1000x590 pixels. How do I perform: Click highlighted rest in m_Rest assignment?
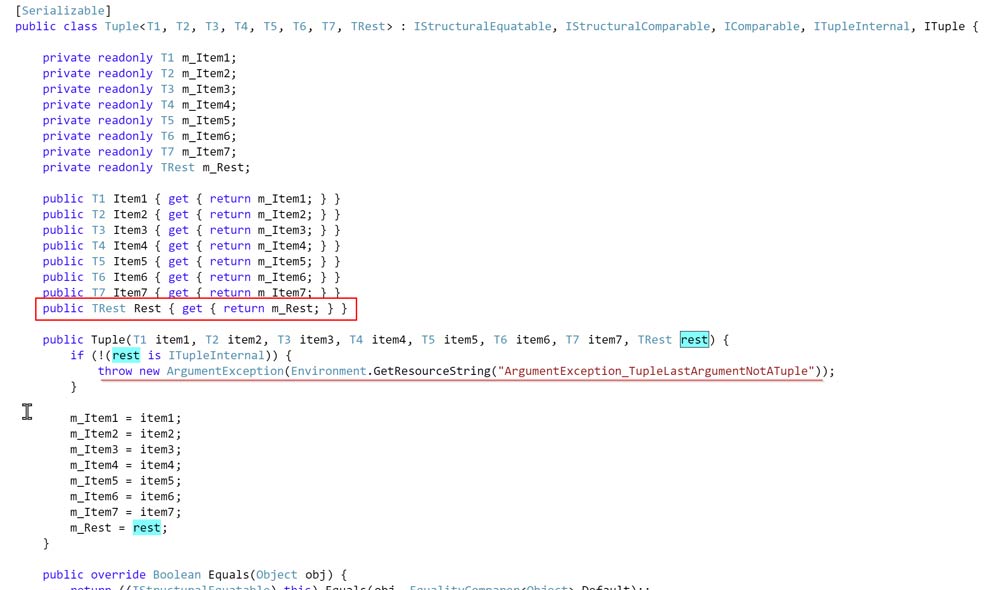(x=147, y=528)
